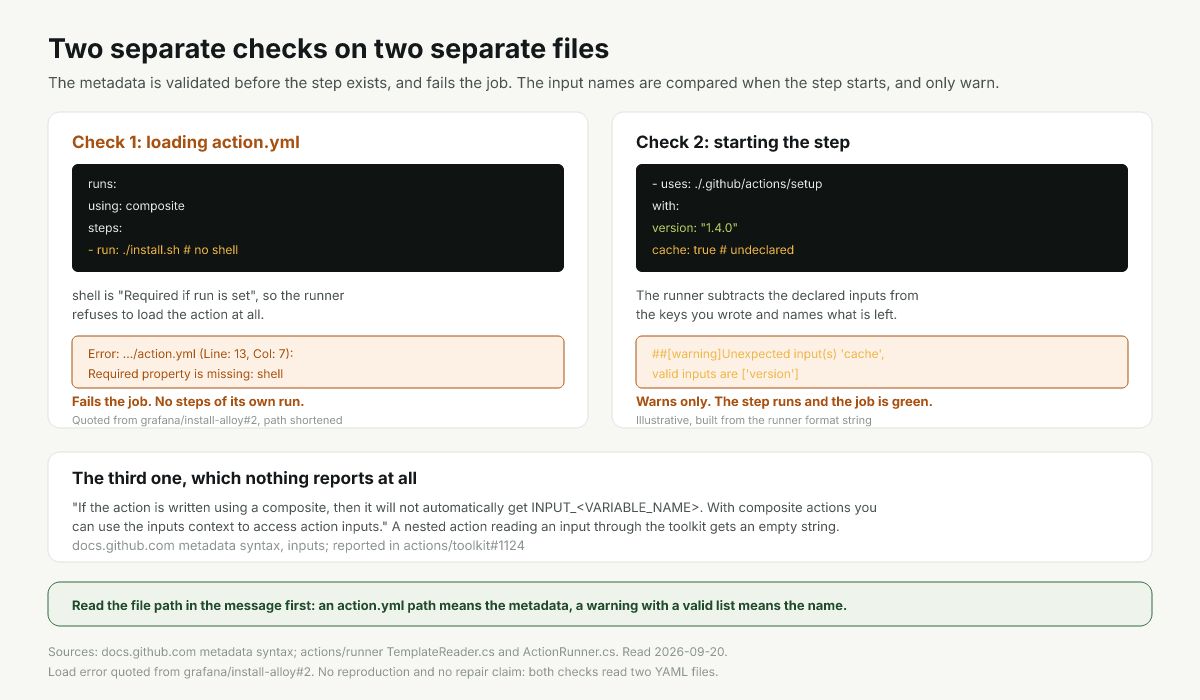Viewport: 1200px width, 700px height.
Task: Click the subtitle beginning 'The metadata is validated'
Action: click(x=524, y=83)
